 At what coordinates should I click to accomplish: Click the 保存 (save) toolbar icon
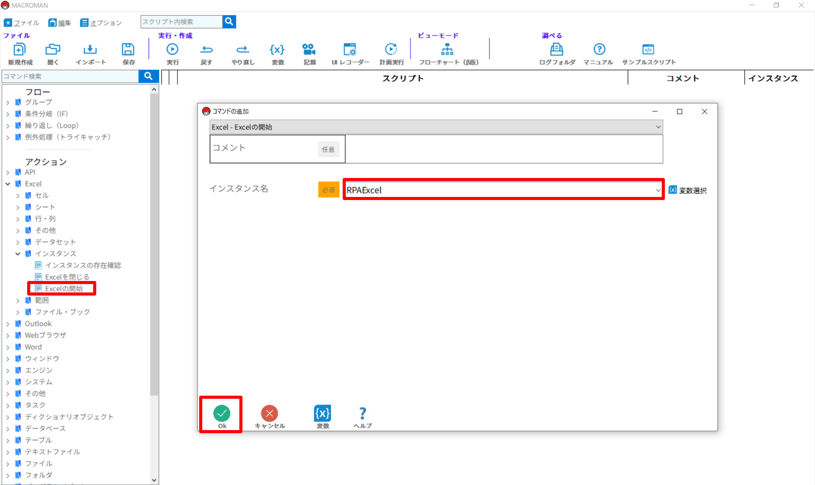coord(128,53)
